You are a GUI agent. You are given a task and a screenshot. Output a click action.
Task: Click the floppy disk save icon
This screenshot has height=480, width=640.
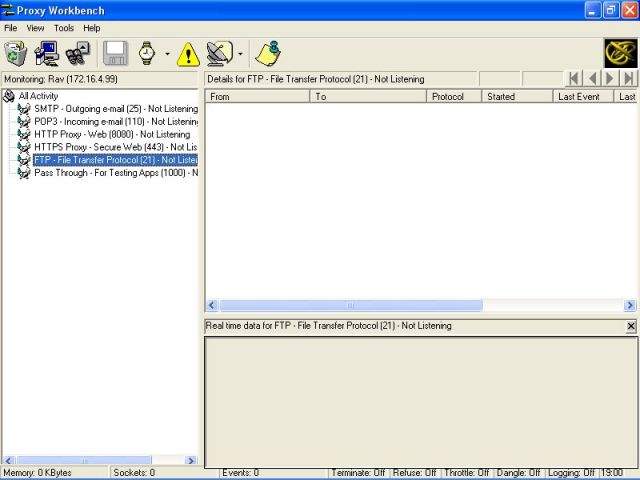pos(115,53)
